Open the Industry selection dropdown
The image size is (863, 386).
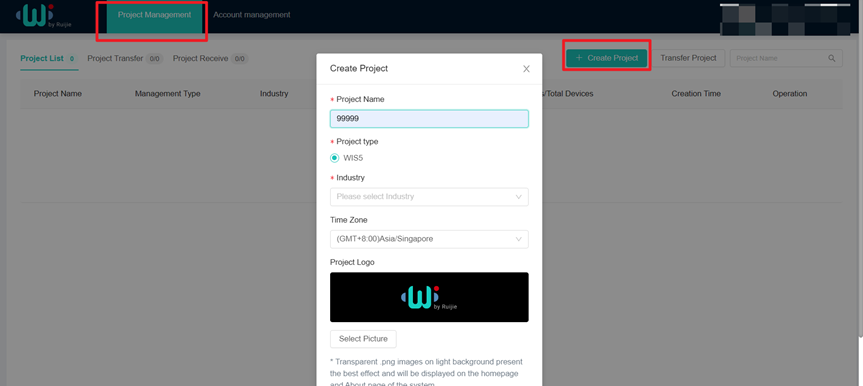tap(429, 197)
